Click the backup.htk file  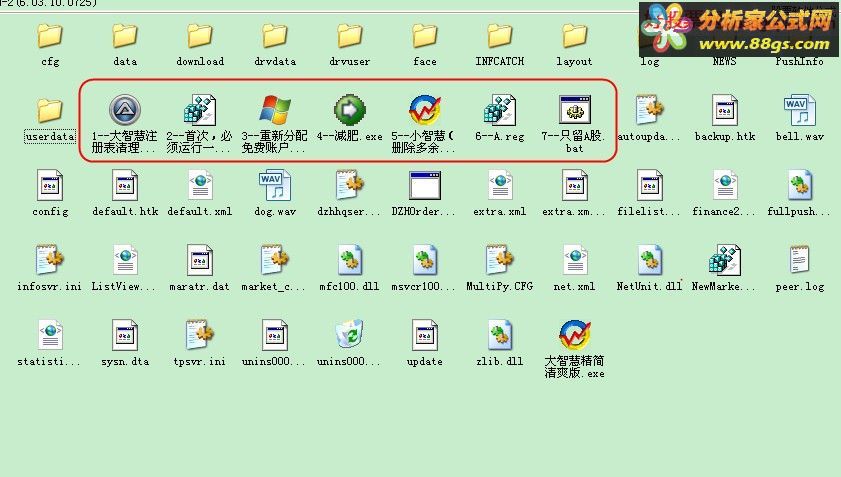tap(725, 111)
